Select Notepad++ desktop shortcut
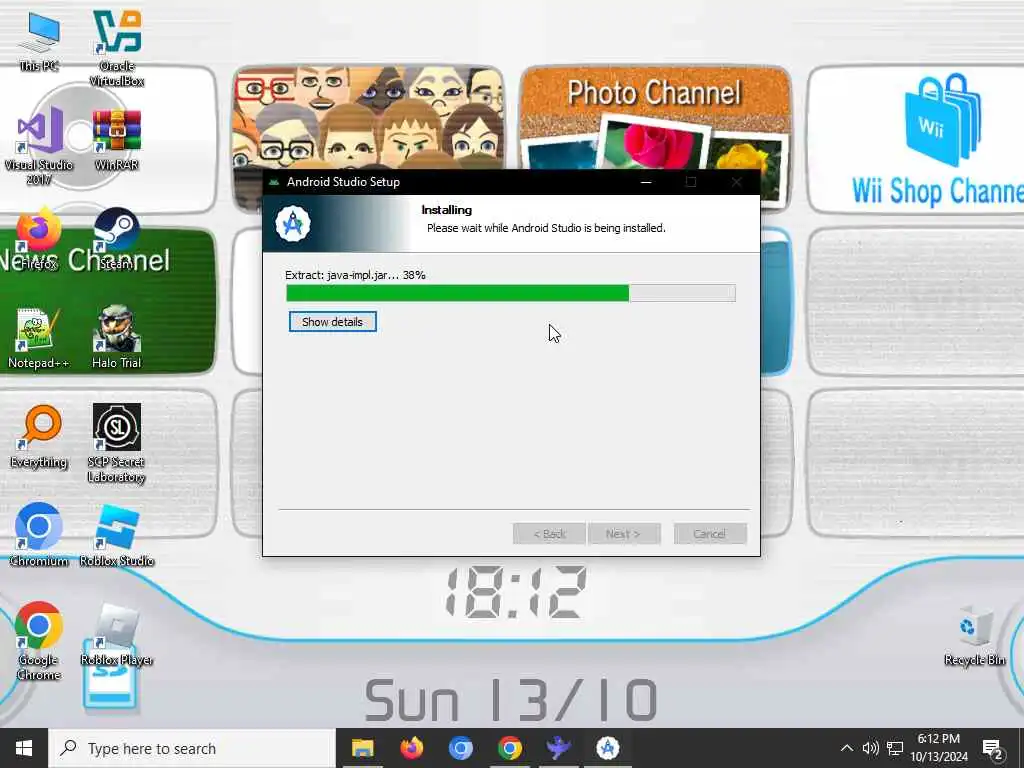 pos(39,337)
